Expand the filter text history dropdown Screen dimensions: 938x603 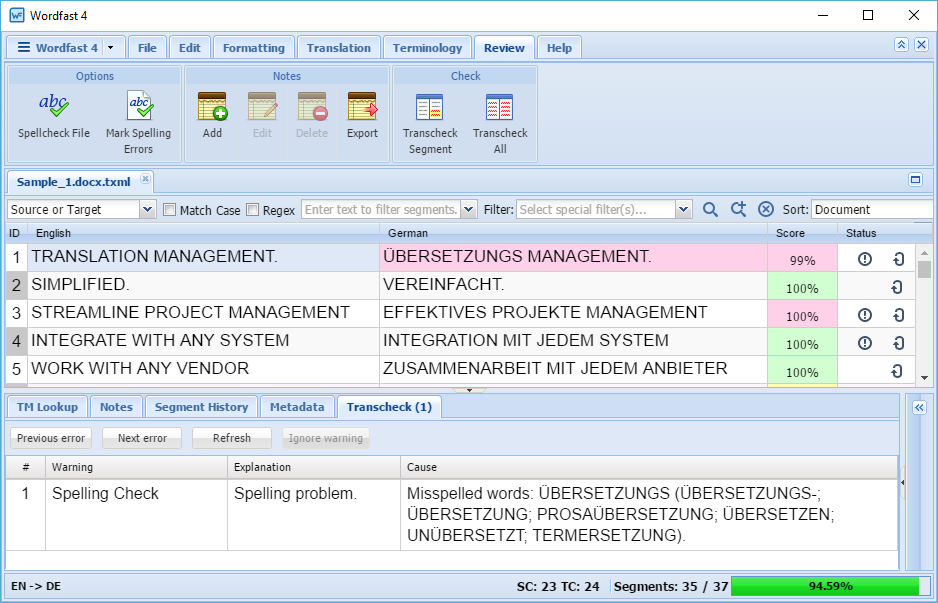[468, 209]
